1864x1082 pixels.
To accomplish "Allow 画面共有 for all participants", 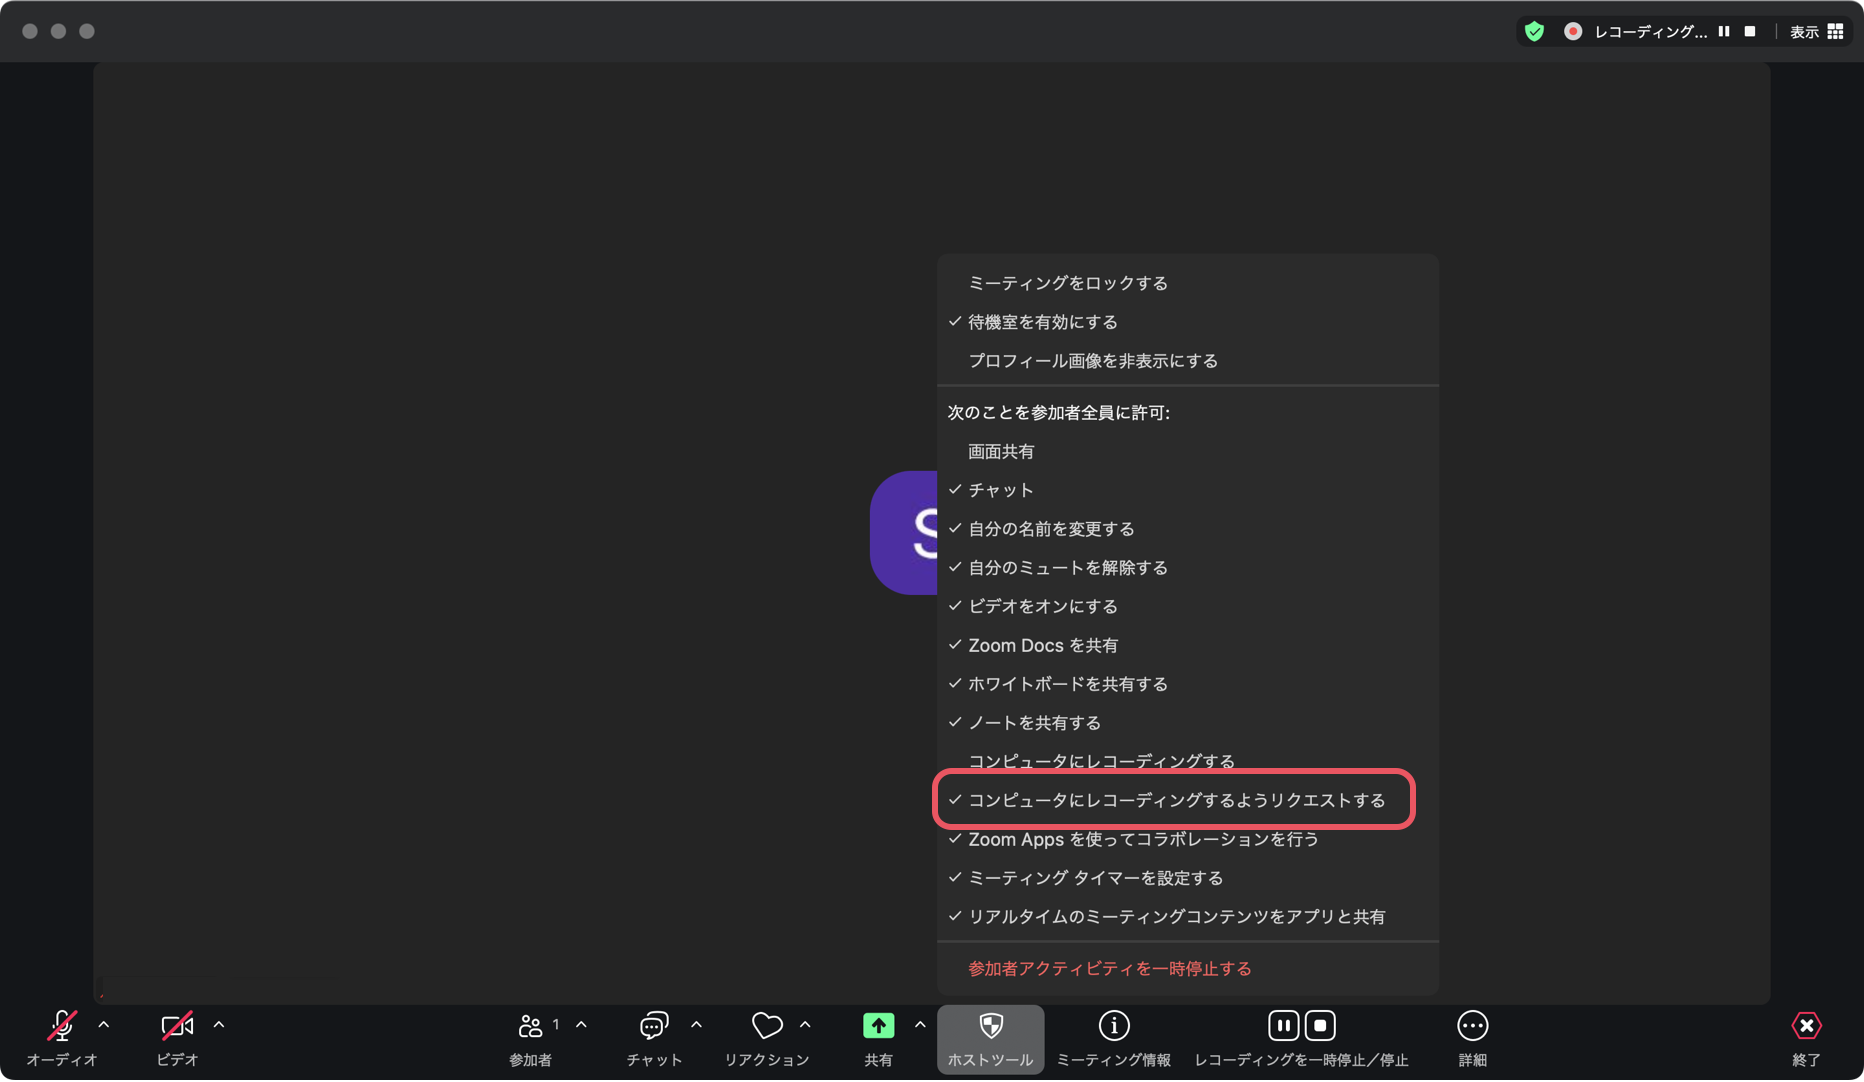I will pos(1188,452).
